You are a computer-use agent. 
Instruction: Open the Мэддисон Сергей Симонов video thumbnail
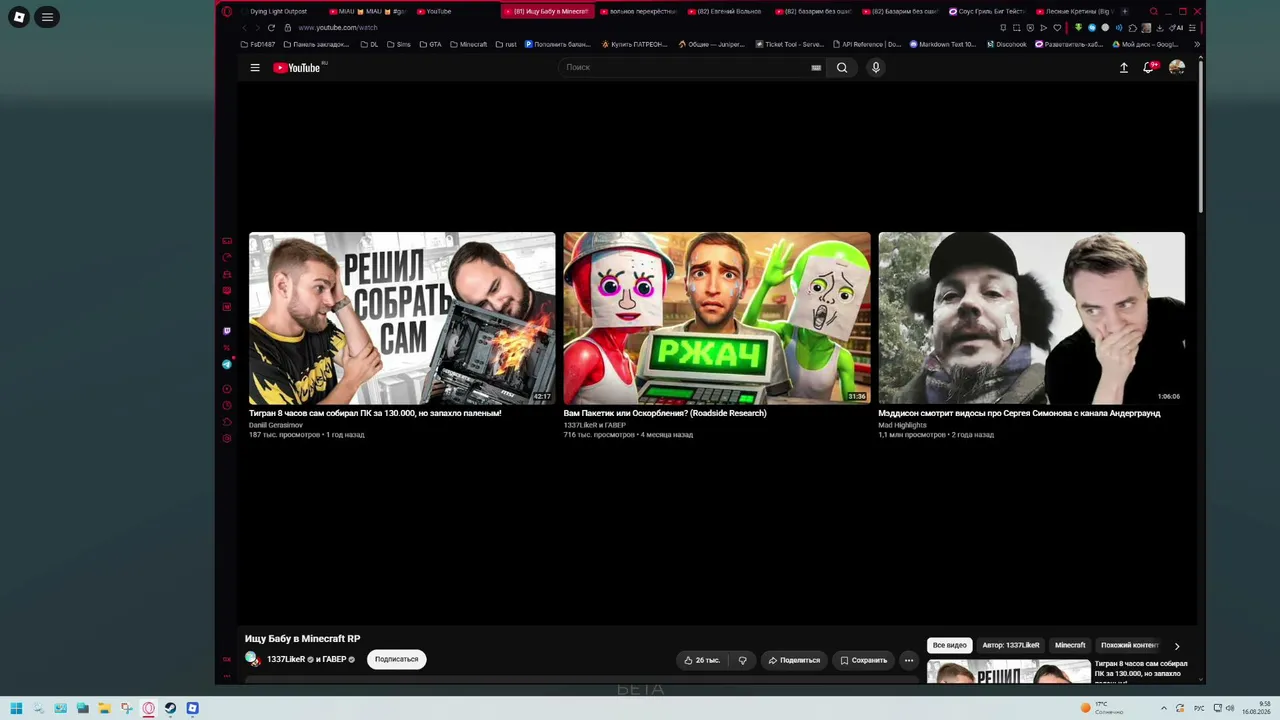click(1032, 318)
